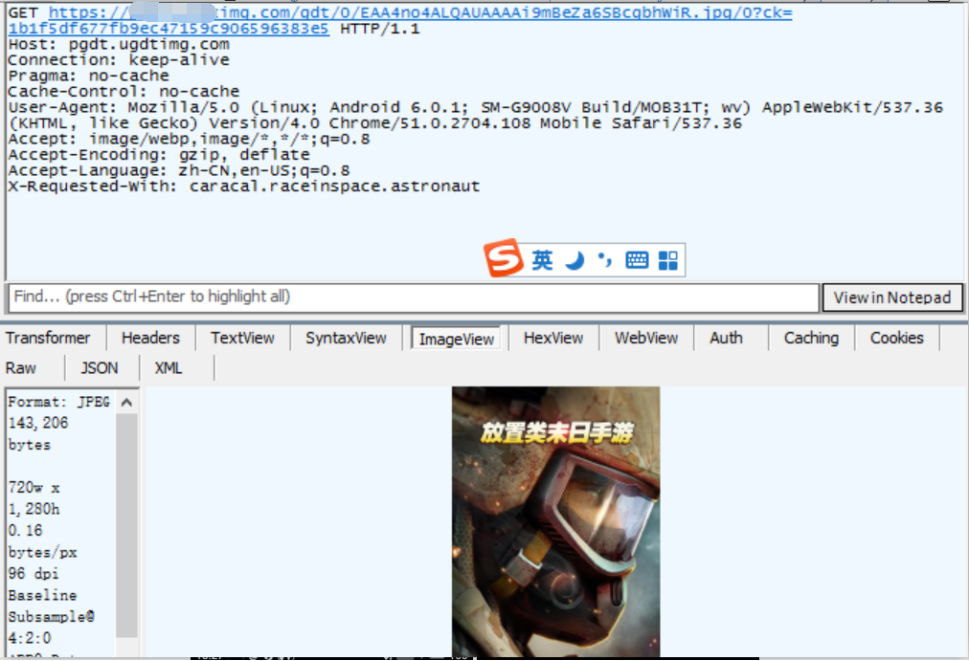Select the ImageView tab

(x=456, y=339)
